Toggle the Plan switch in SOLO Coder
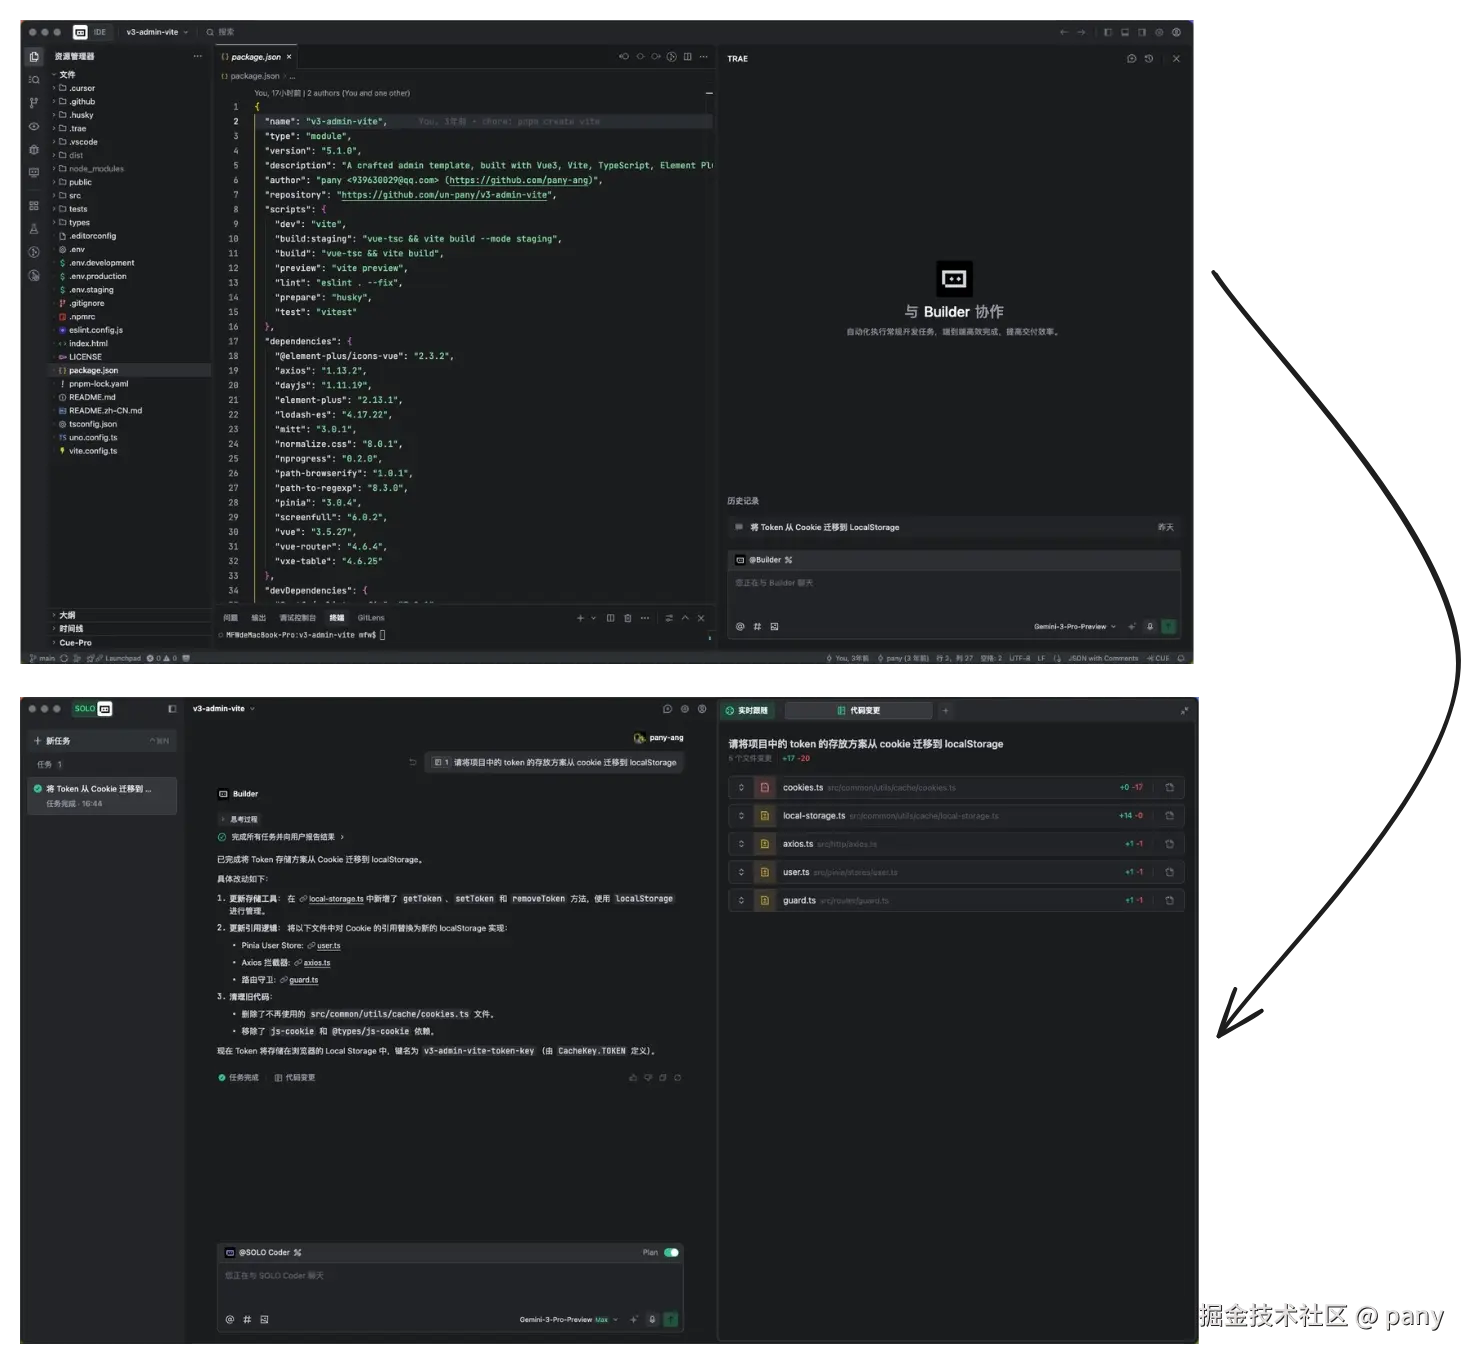The width and height of the screenshot is (1478, 1364). tap(671, 1253)
